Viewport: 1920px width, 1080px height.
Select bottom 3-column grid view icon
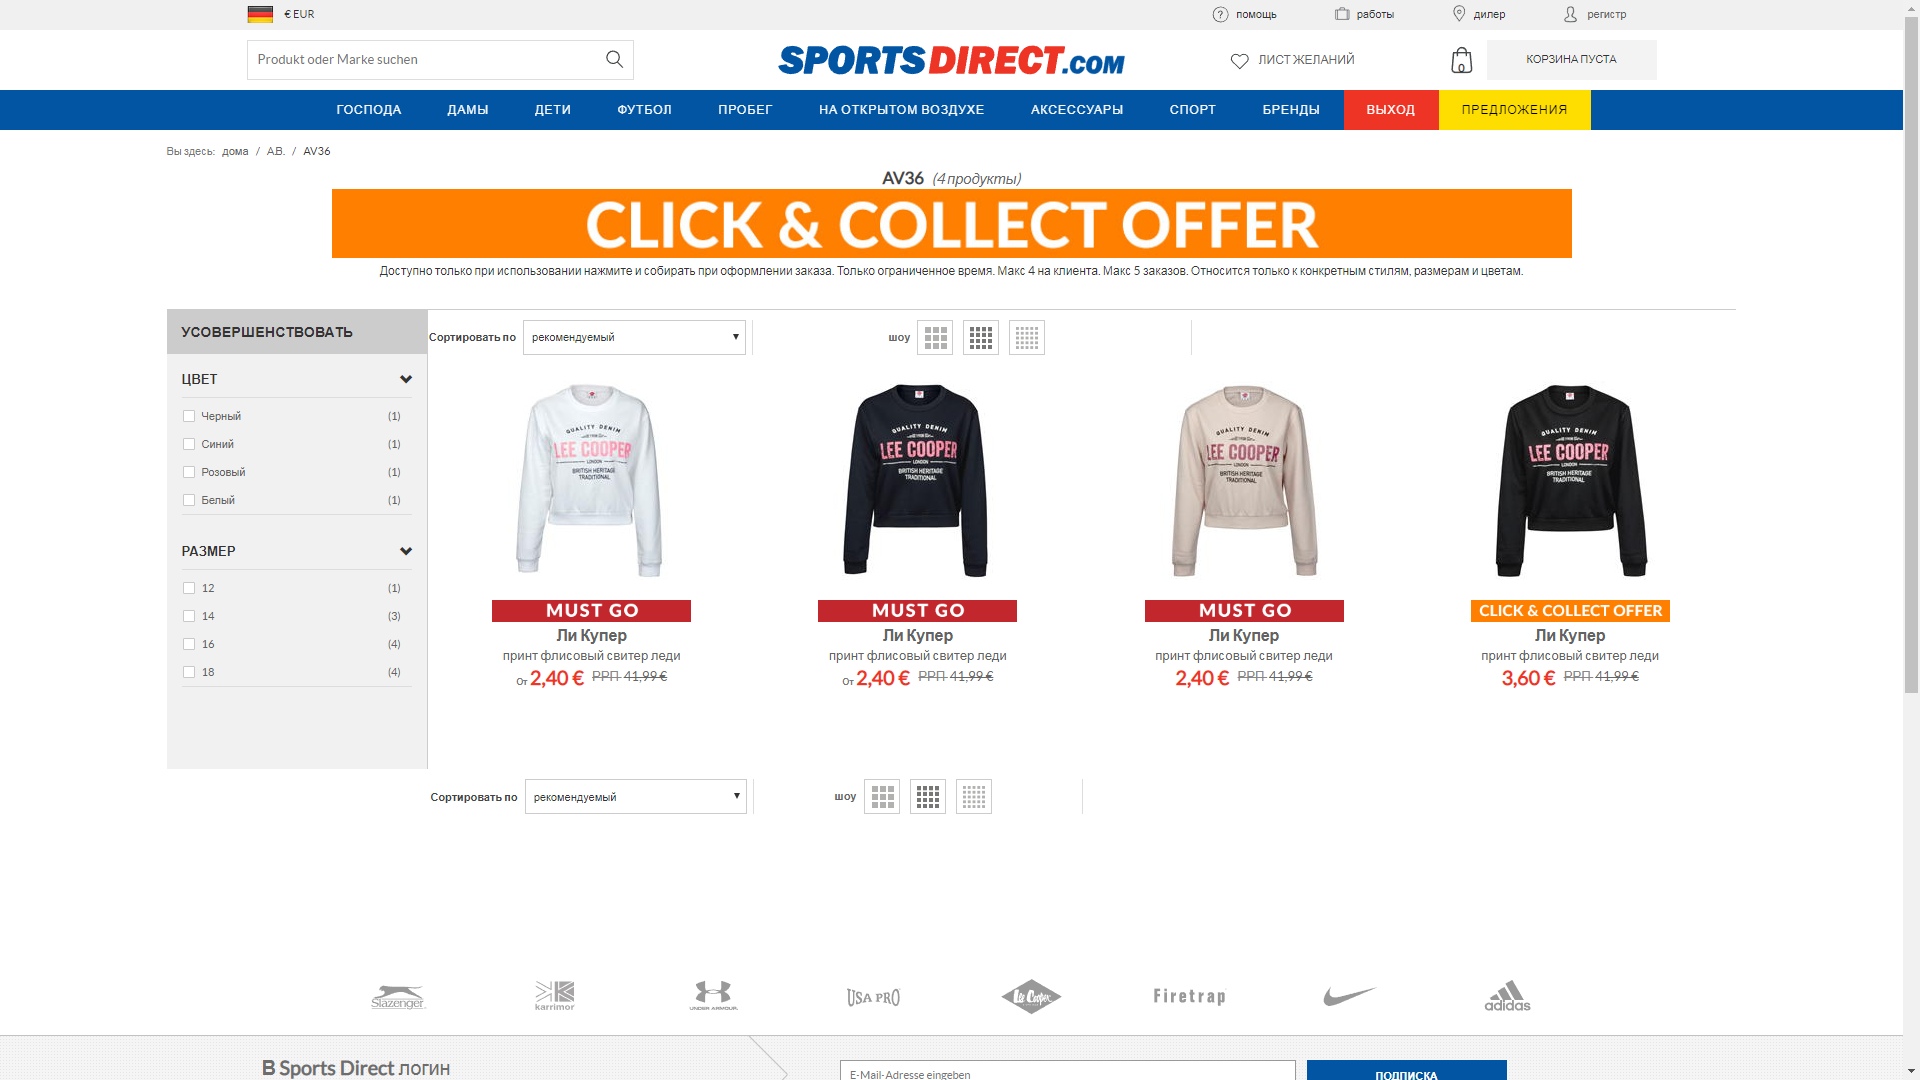(882, 797)
